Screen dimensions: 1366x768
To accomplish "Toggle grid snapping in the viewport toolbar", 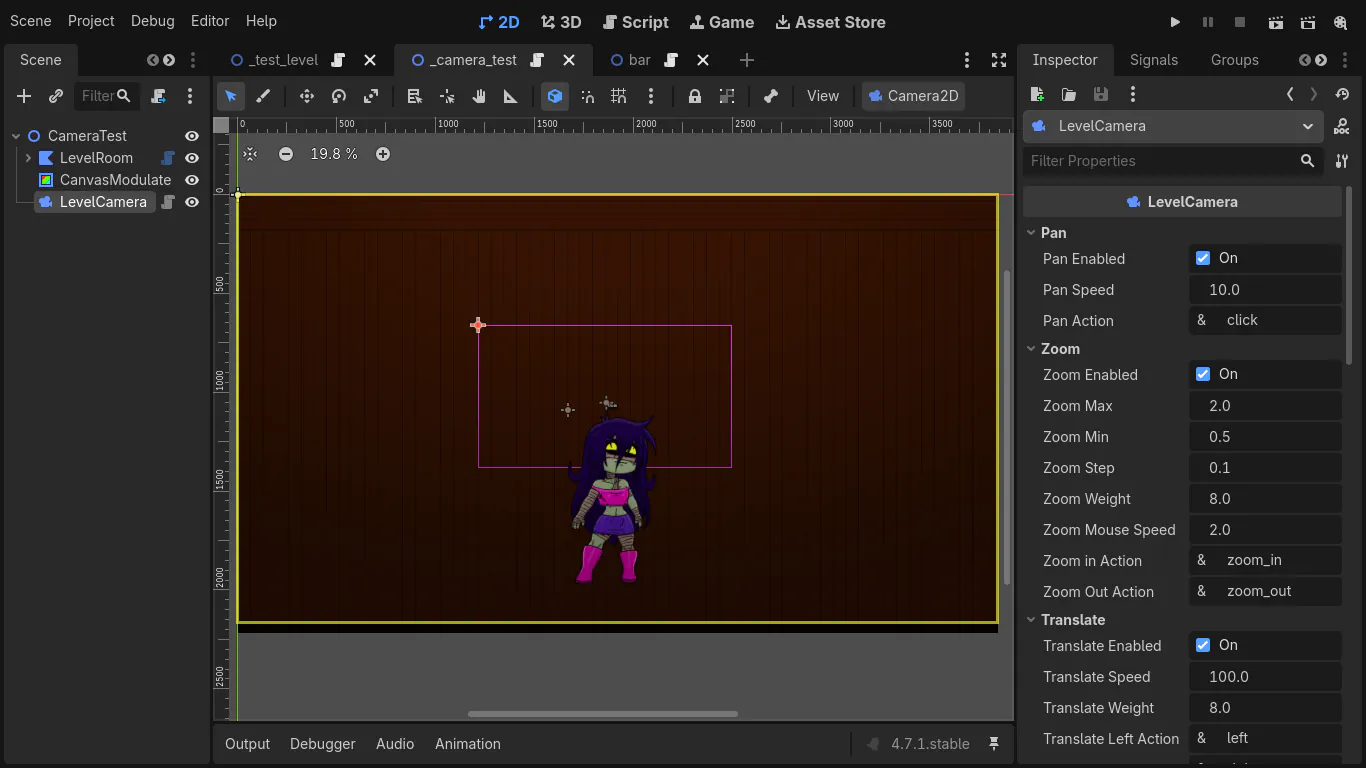I will coord(619,96).
